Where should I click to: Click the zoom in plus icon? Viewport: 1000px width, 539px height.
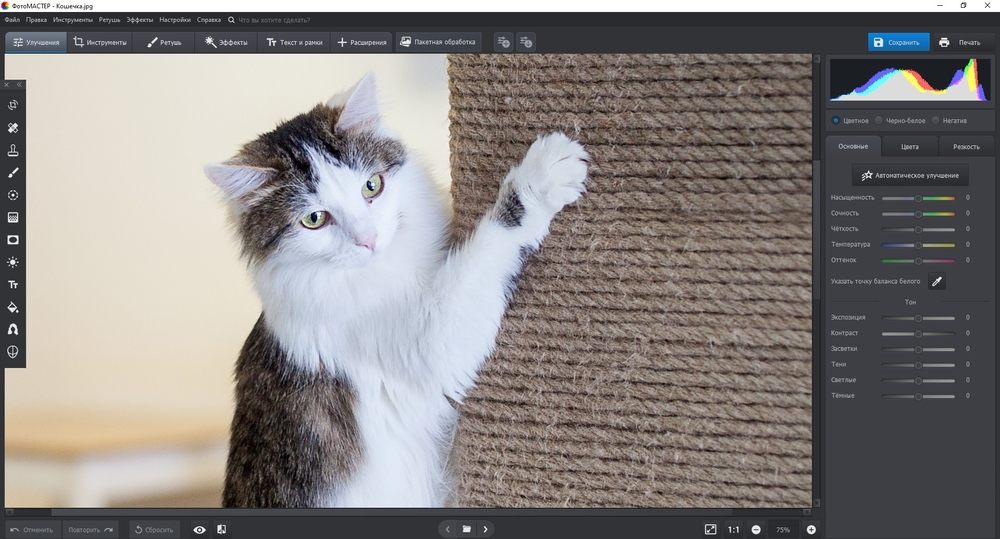click(x=811, y=529)
